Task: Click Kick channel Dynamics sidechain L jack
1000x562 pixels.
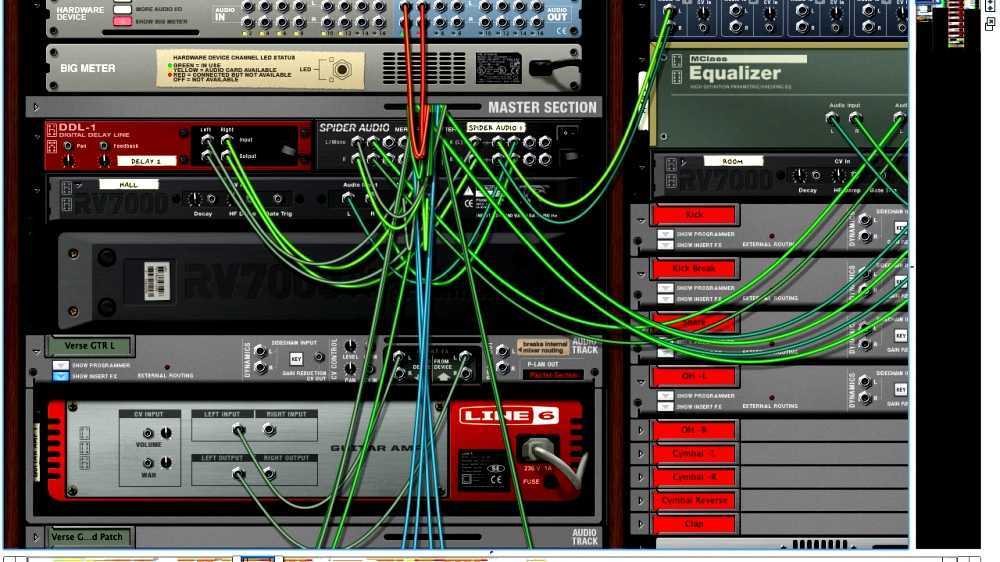Action: (864, 220)
